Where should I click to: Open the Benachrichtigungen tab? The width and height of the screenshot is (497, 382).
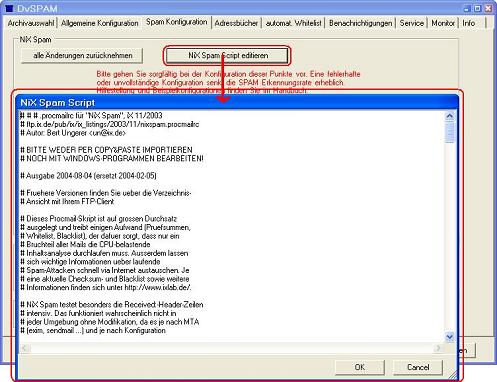pyautogui.click(x=360, y=23)
